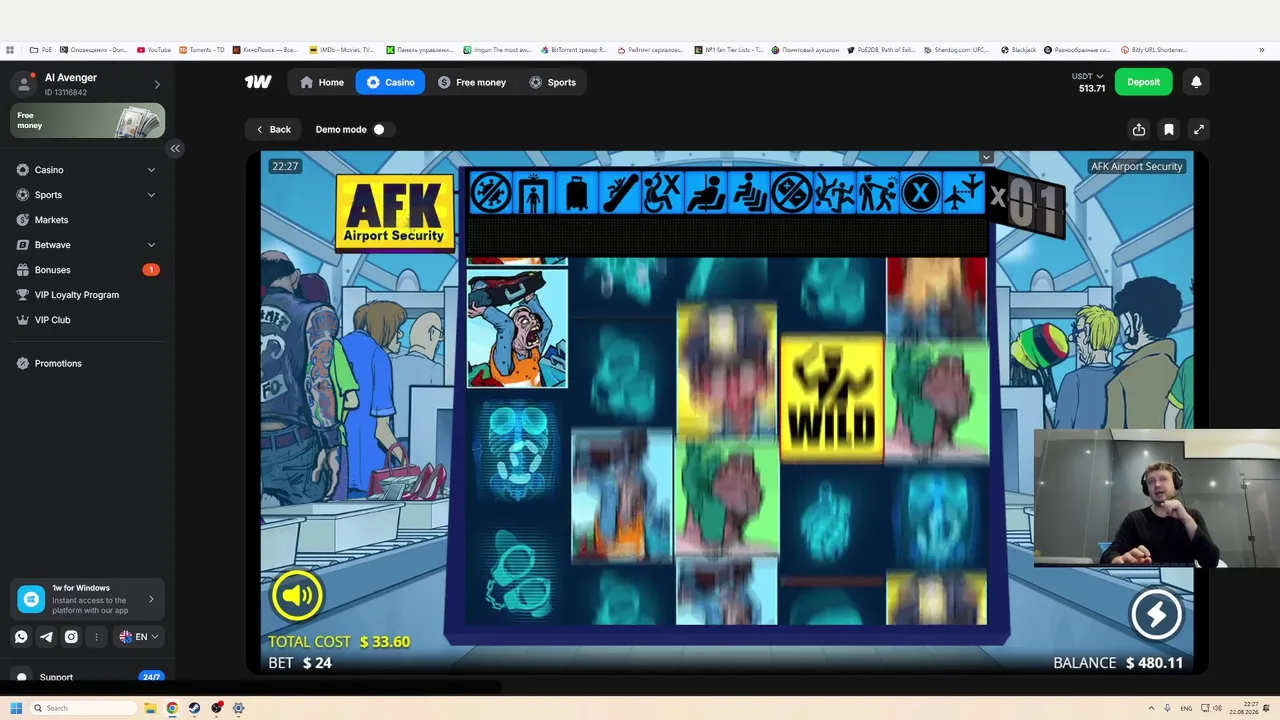The image size is (1280, 720).
Task: Bookmark this game to favorites
Action: [x=1168, y=129]
